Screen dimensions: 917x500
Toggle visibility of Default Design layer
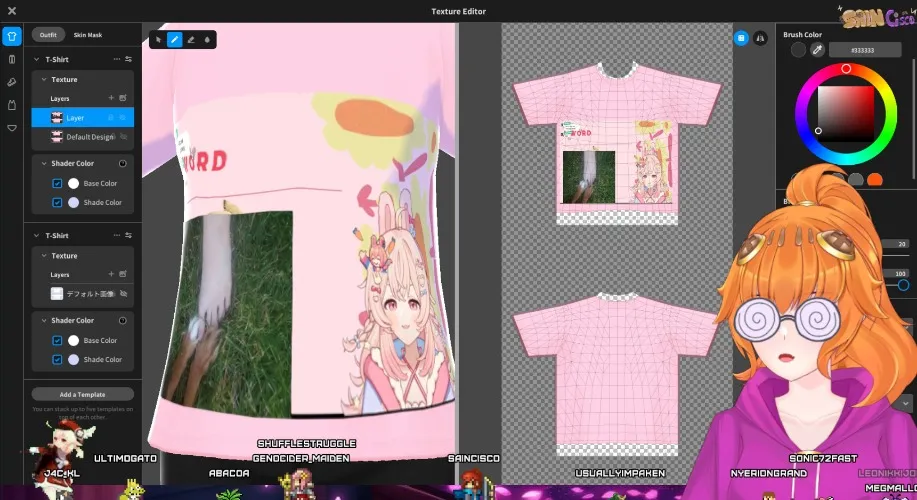coord(123,137)
